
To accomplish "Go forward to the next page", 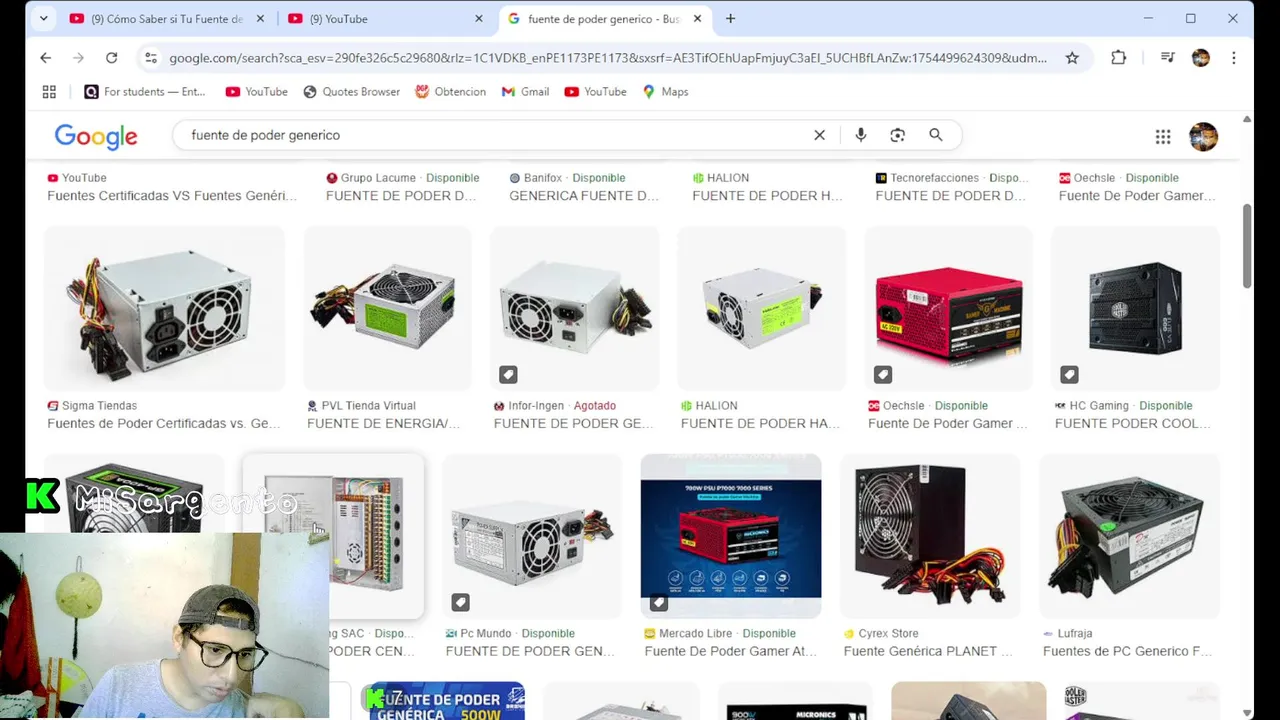I will tap(78, 58).
